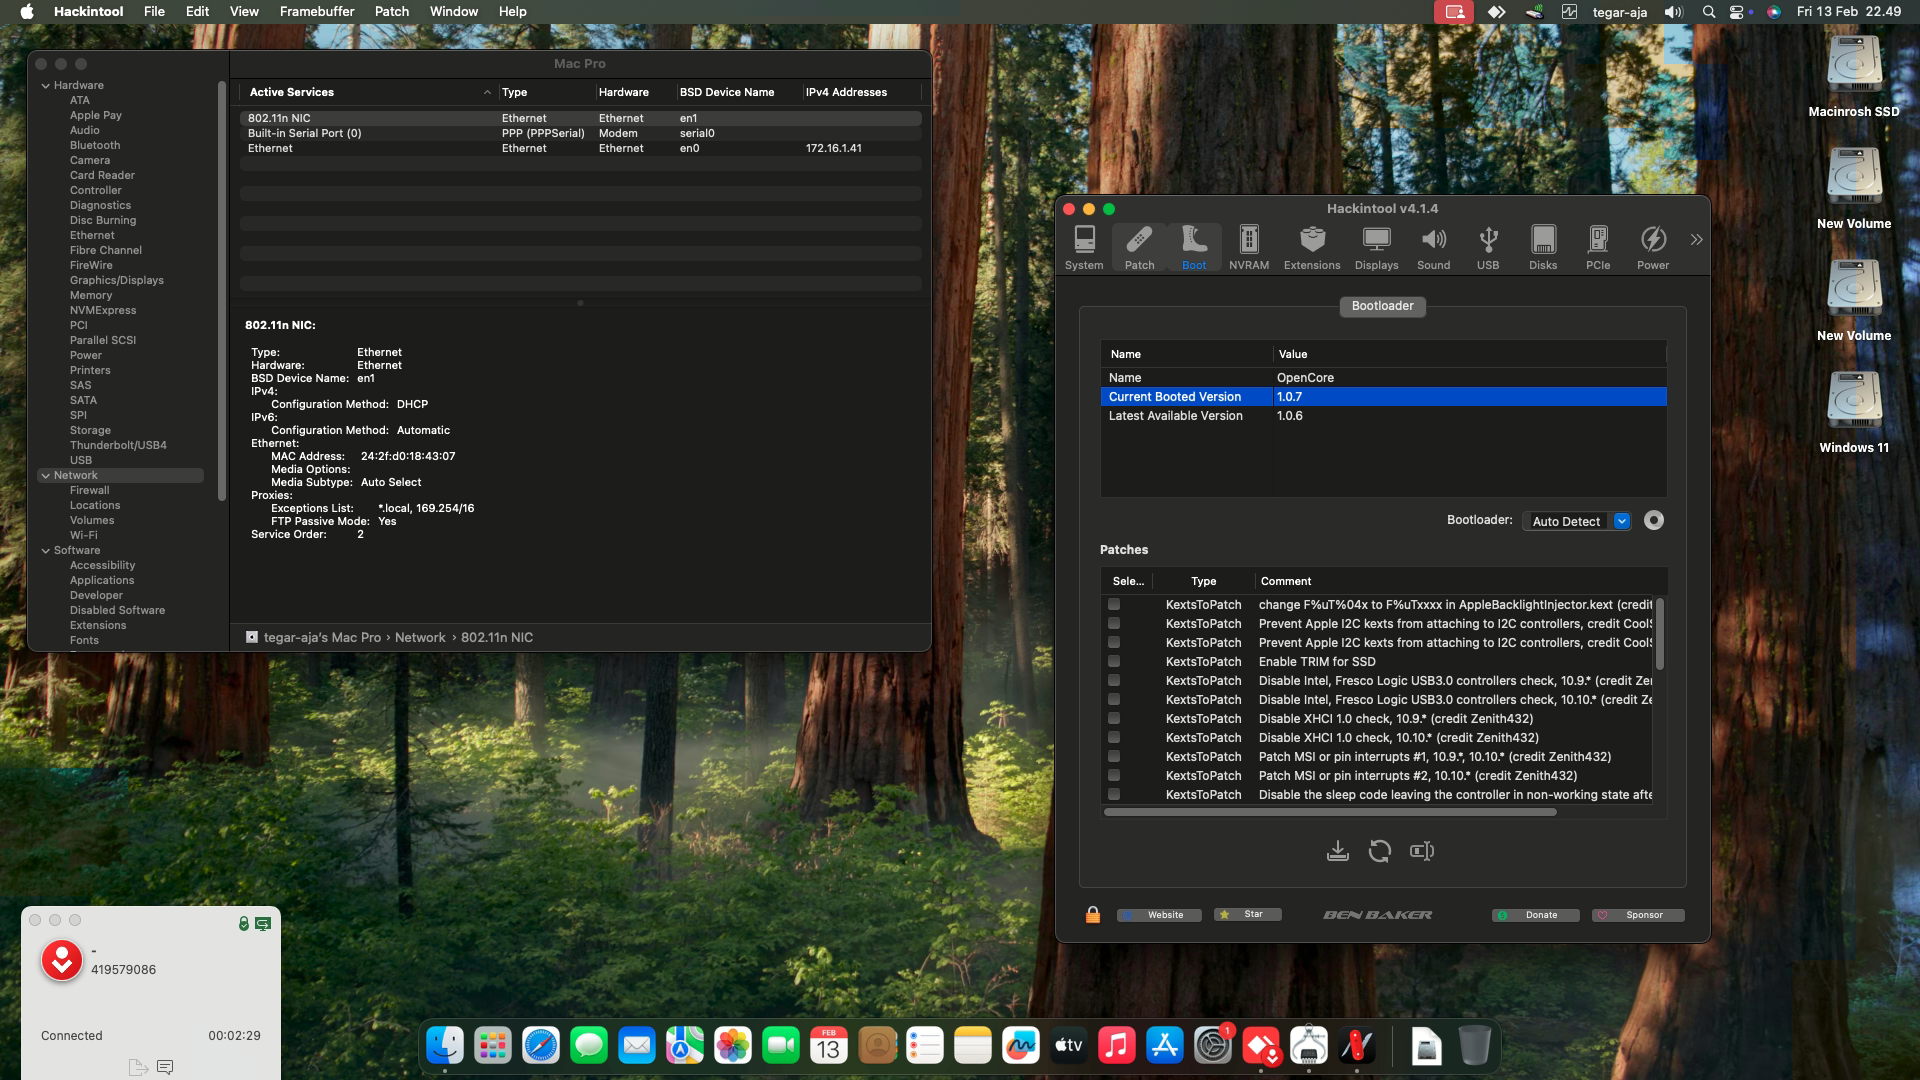The width and height of the screenshot is (1920, 1080).
Task: Select the Ethernet row in Active Services
Action: (580, 148)
